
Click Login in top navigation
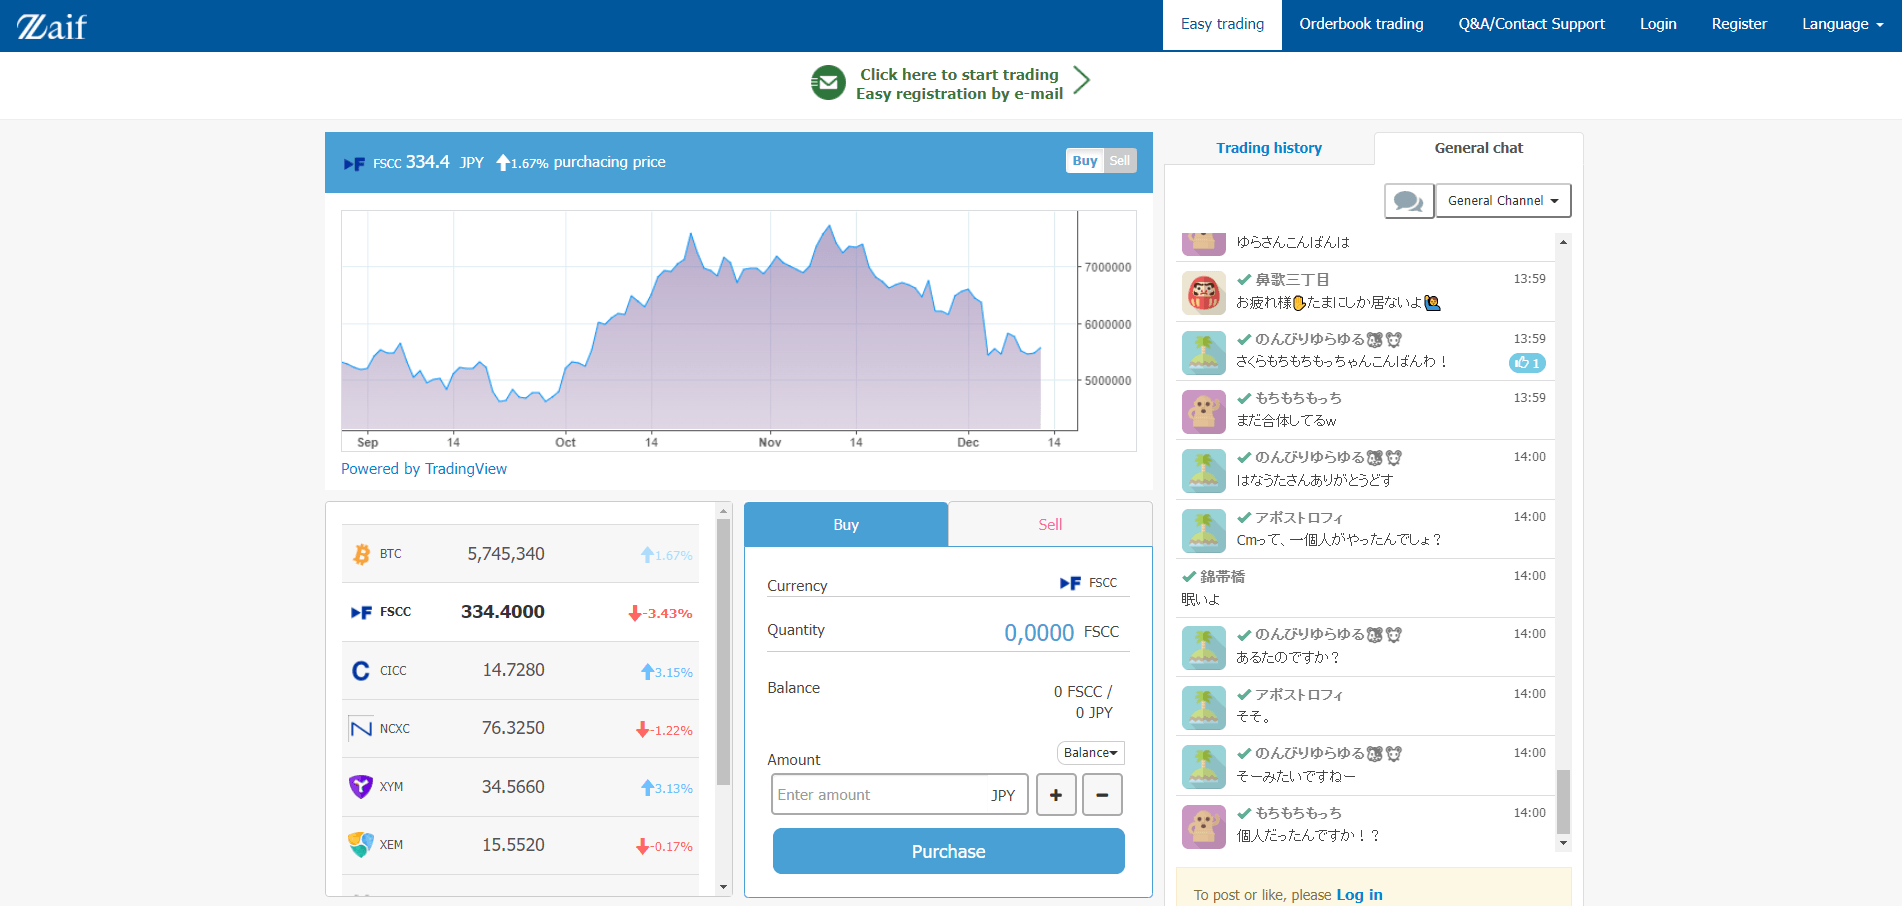tap(1658, 24)
